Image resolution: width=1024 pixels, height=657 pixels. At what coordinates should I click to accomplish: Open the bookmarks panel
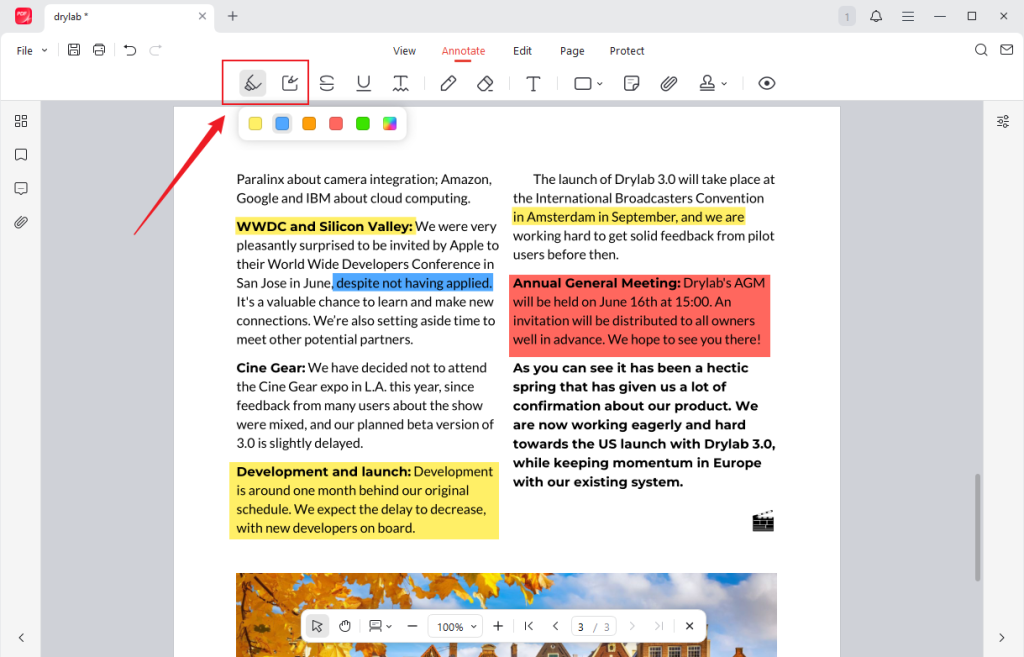pos(21,155)
